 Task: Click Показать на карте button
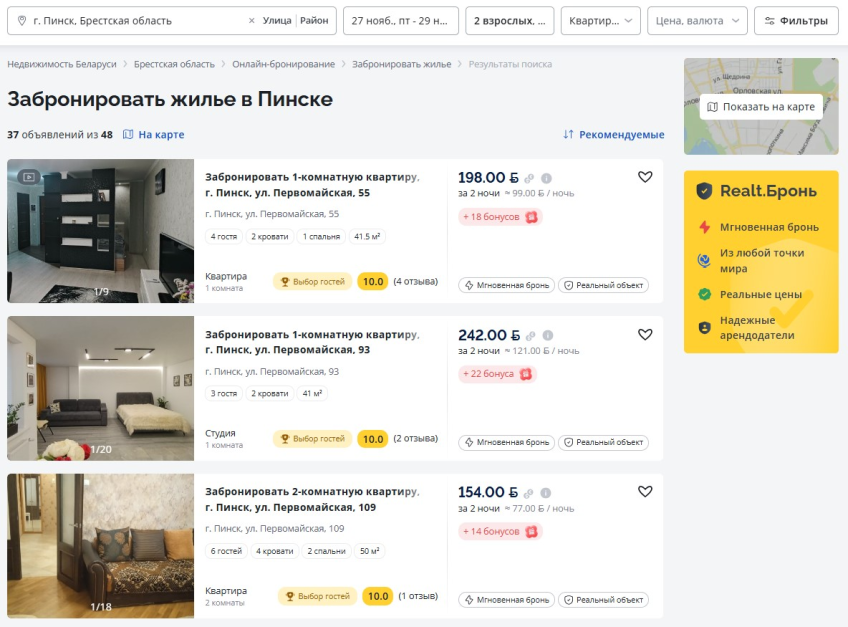coord(761,107)
